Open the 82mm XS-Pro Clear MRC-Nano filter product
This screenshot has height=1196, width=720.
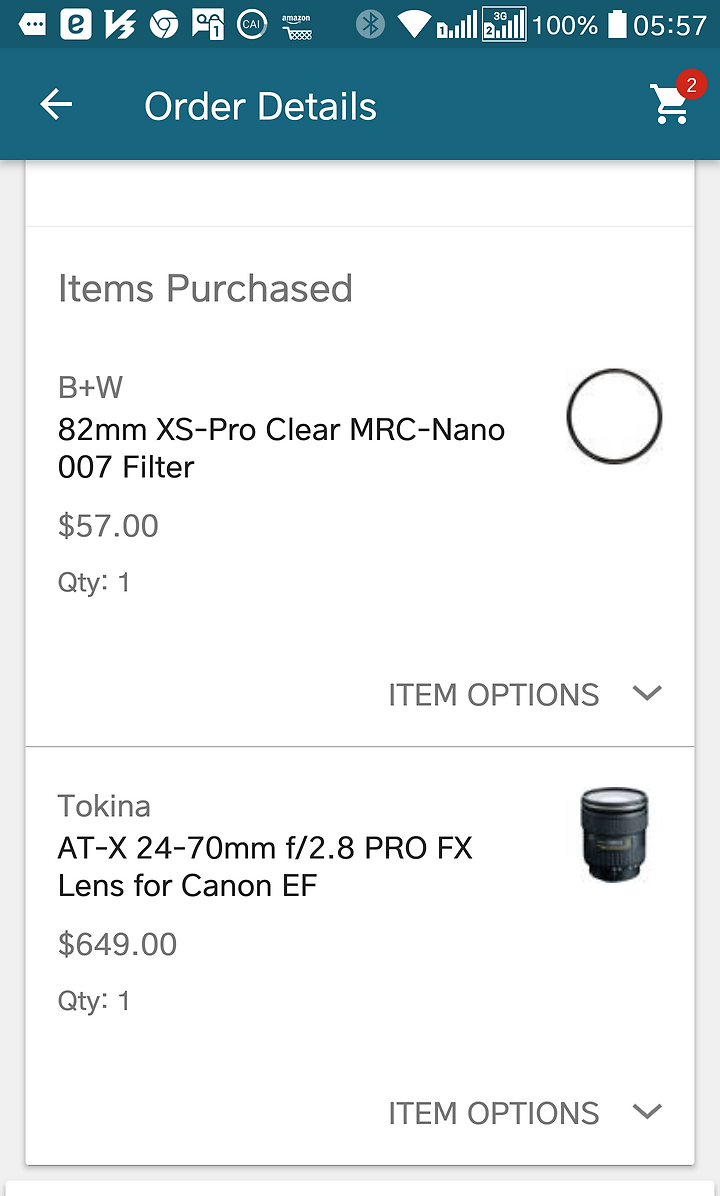(x=281, y=448)
